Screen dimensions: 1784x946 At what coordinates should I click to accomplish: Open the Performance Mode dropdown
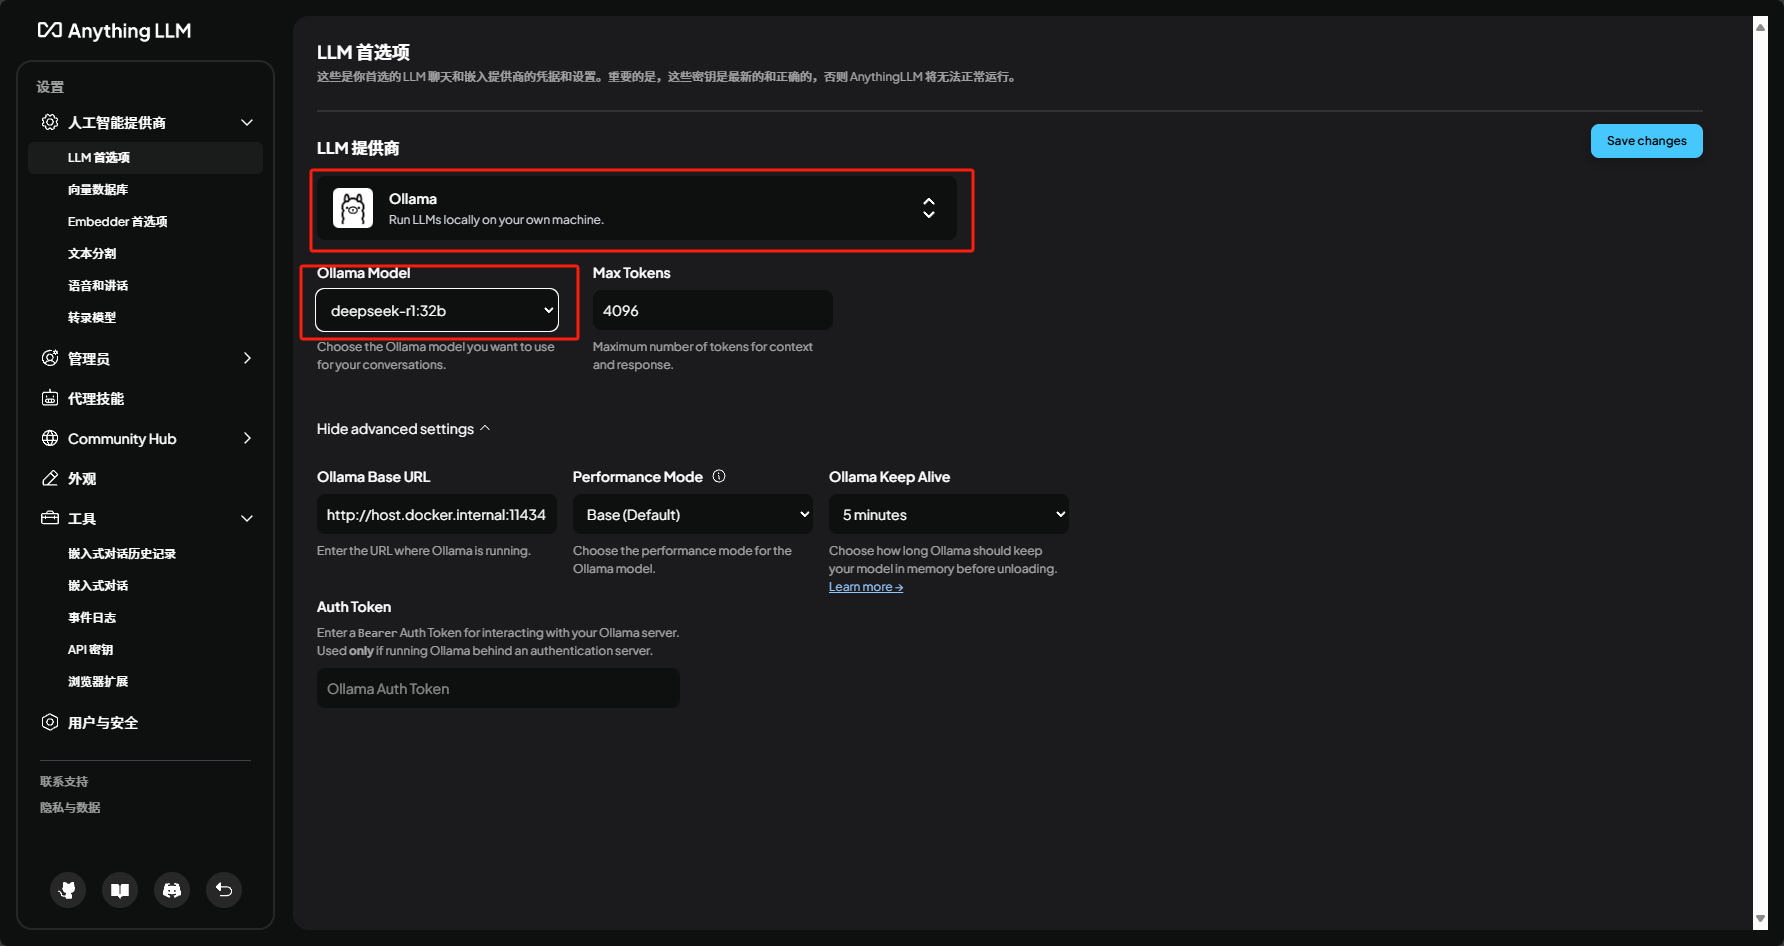tap(692, 514)
